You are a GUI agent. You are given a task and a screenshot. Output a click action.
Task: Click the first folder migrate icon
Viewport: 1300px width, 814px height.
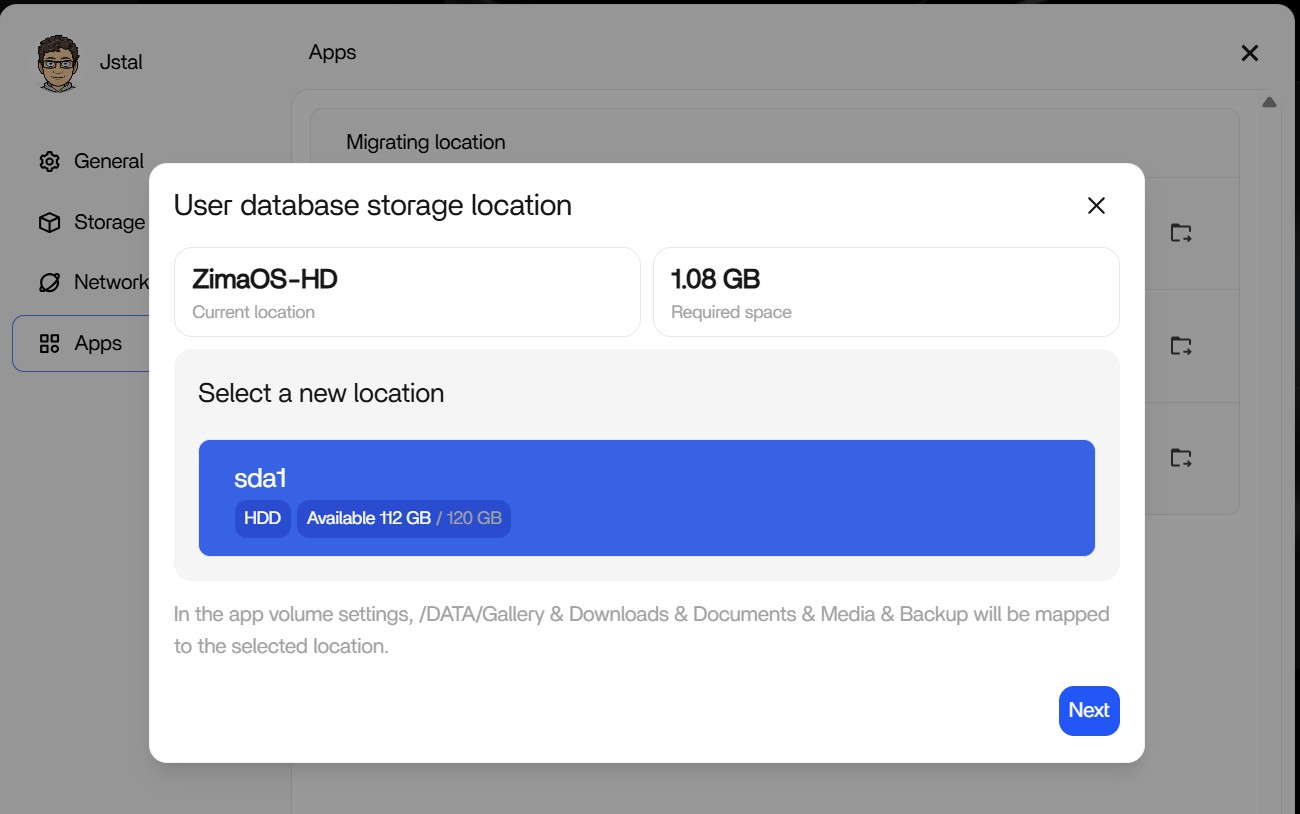click(x=1181, y=233)
